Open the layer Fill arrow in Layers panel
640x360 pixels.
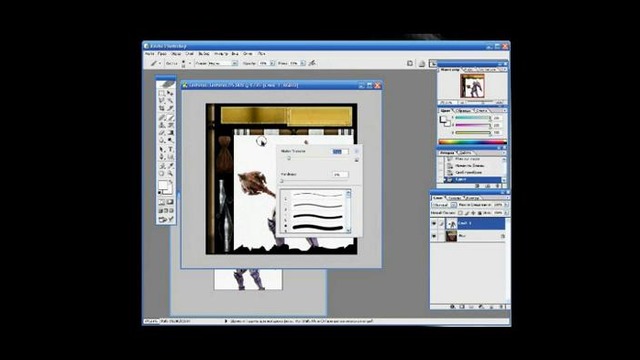point(506,213)
